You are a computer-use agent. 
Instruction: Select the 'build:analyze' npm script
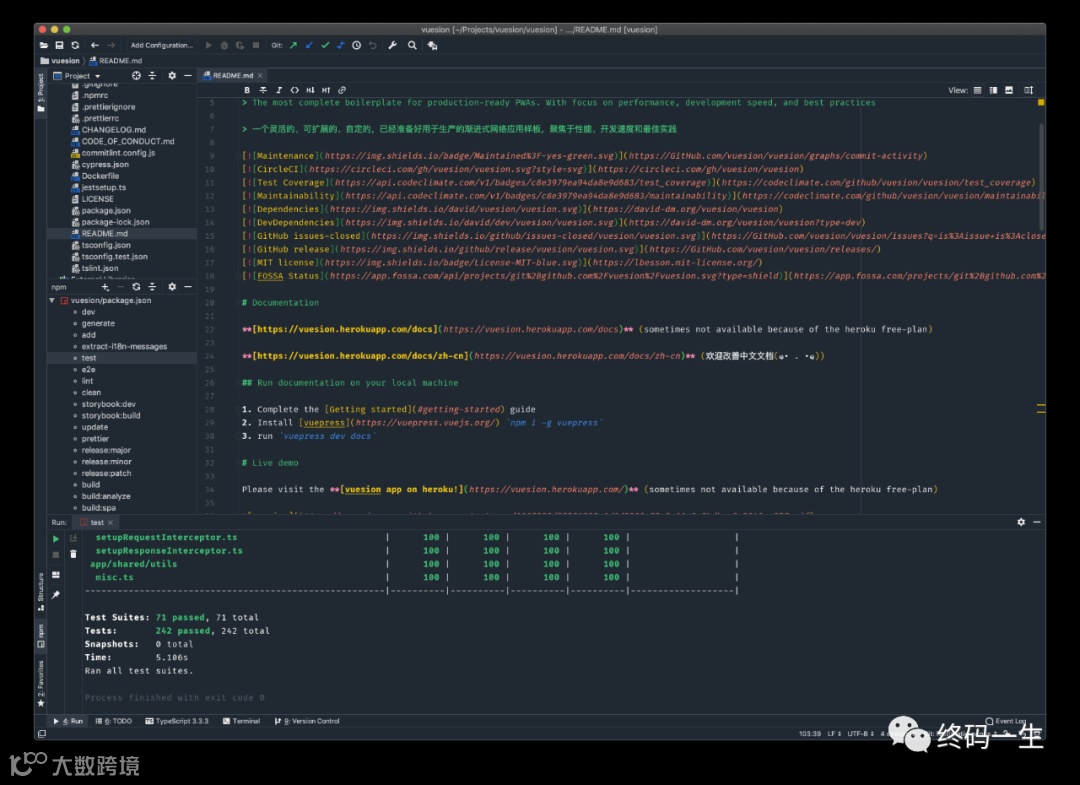[x=106, y=496]
